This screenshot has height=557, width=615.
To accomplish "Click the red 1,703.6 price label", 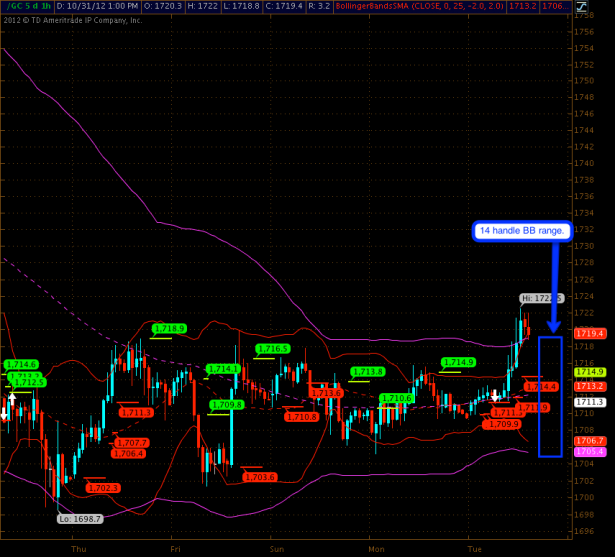I will [258, 477].
